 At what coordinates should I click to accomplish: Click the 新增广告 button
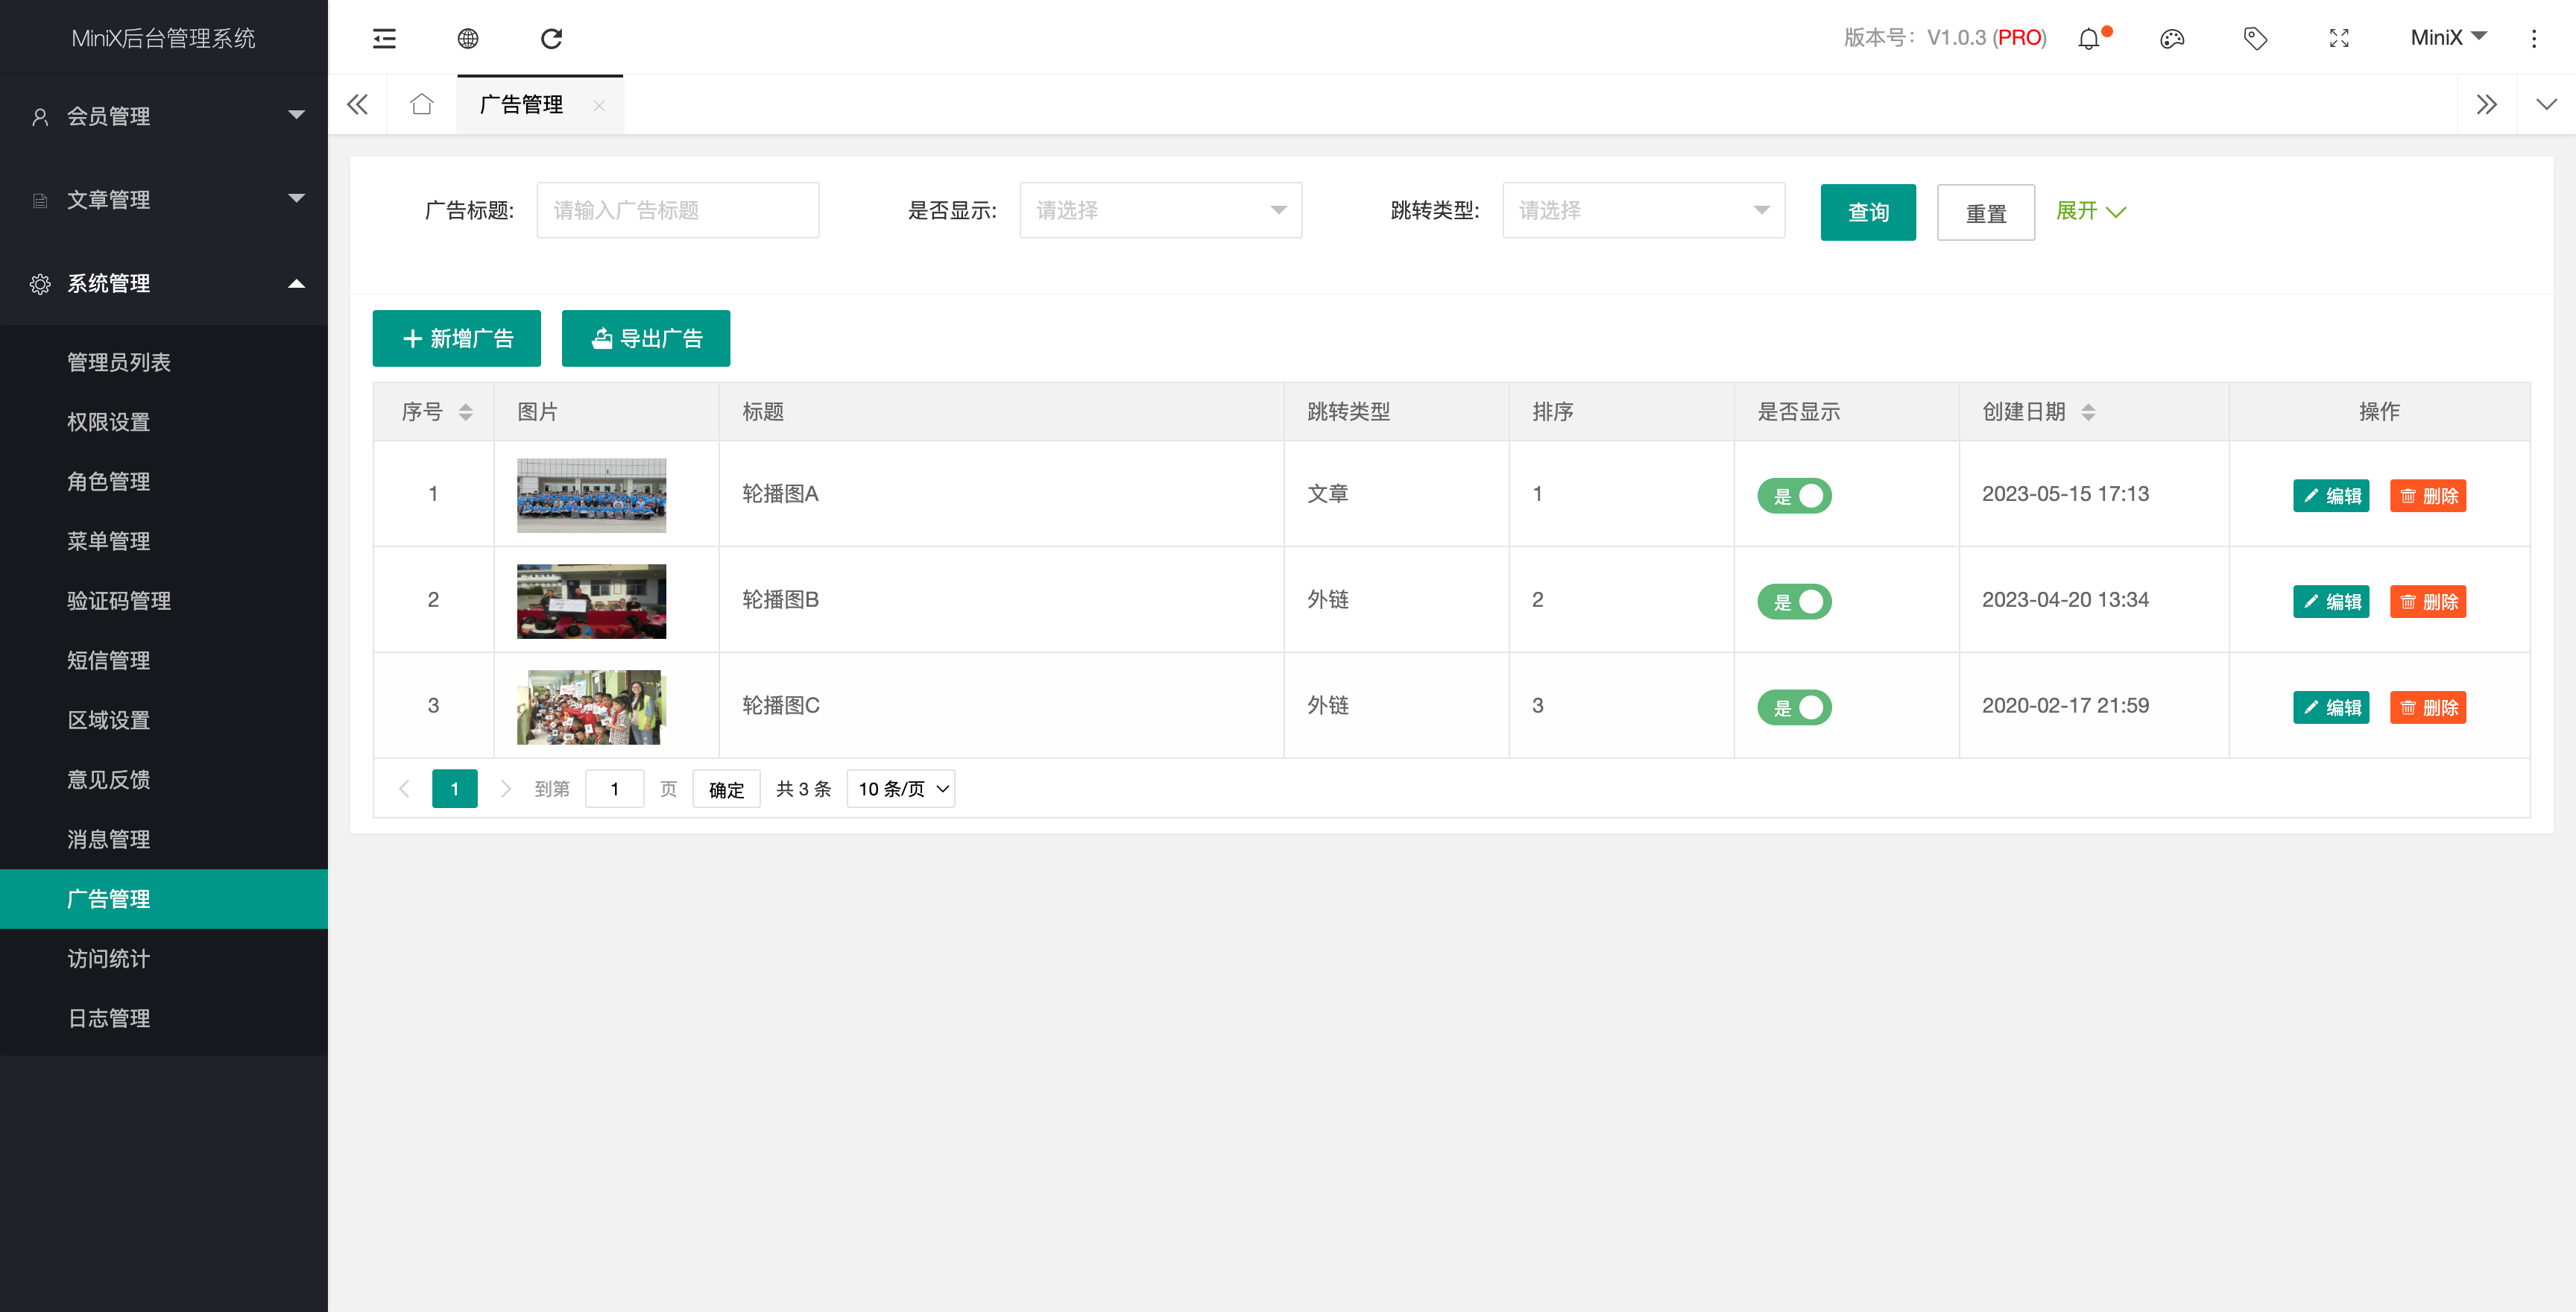[x=457, y=338]
